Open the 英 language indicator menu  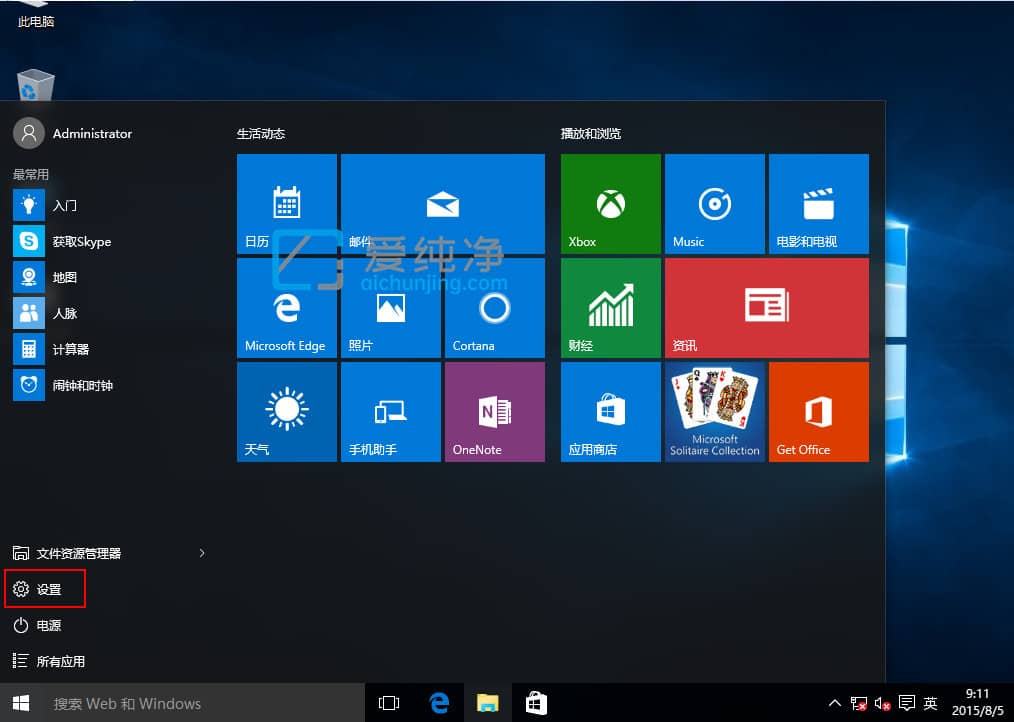point(930,703)
